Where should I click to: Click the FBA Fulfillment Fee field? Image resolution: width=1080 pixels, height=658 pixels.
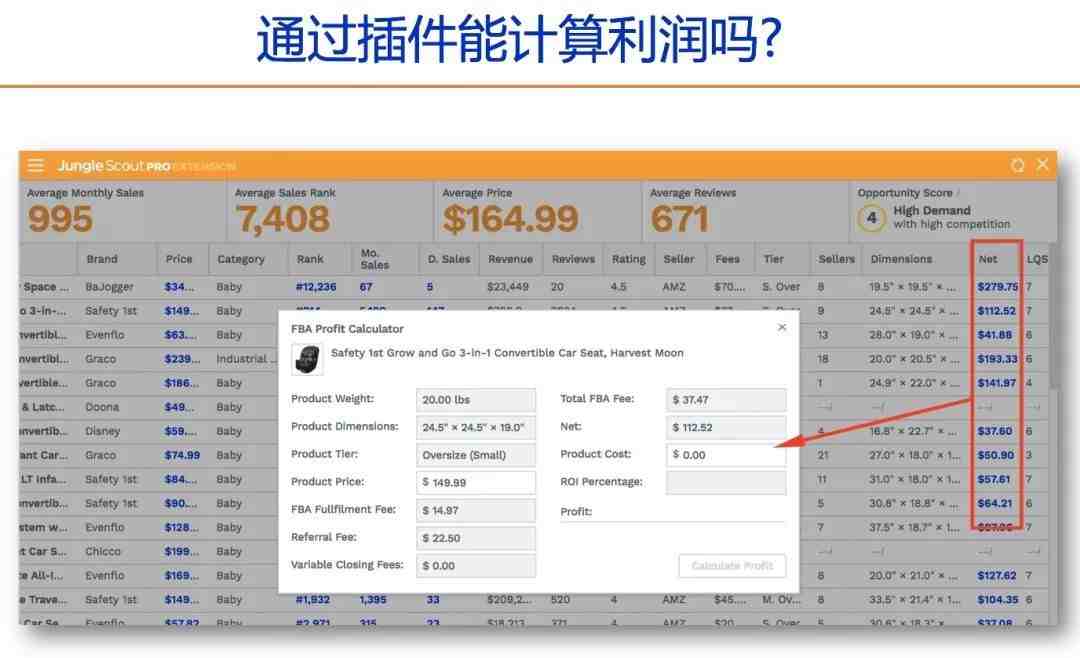475,511
